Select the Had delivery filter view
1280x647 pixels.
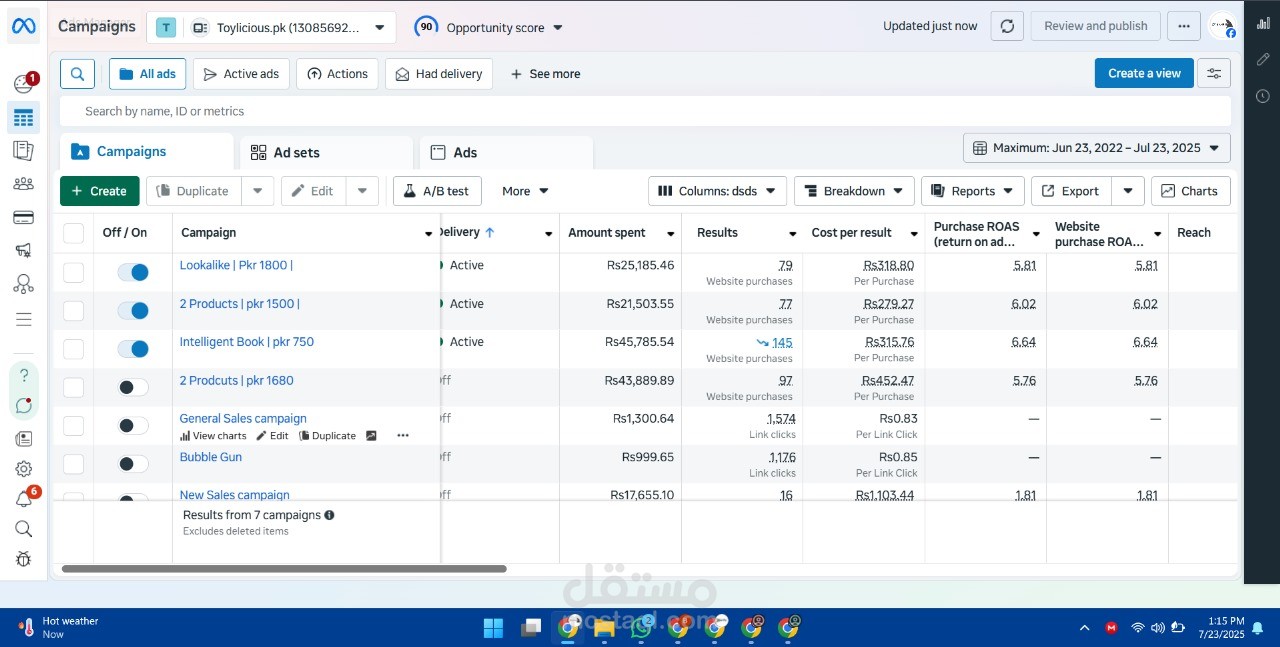439,74
